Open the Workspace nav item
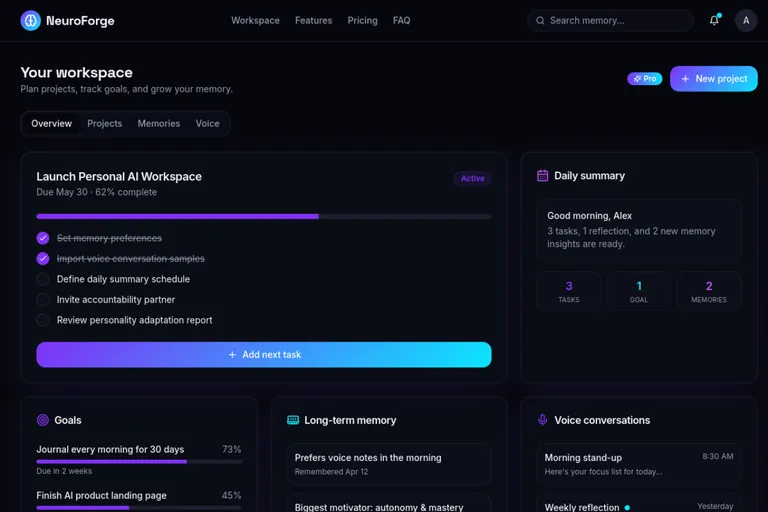The width and height of the screenshot is (768, 512). [255, 21]
